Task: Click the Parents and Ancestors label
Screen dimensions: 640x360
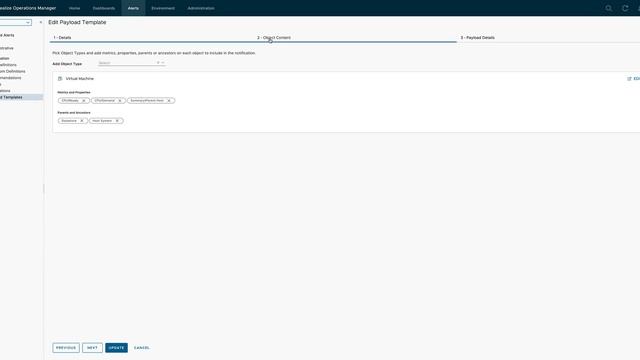Action: pyautogui.click(x=74, y=113)
